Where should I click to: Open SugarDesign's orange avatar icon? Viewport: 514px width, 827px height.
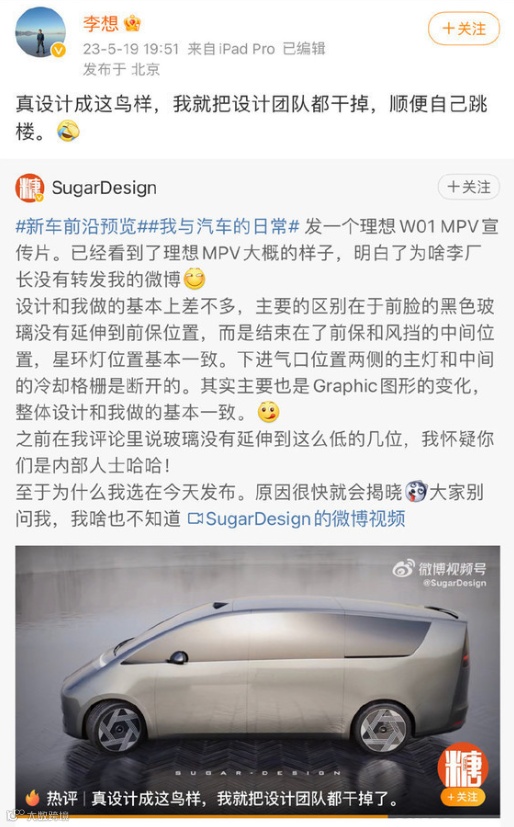pos(30,188)
